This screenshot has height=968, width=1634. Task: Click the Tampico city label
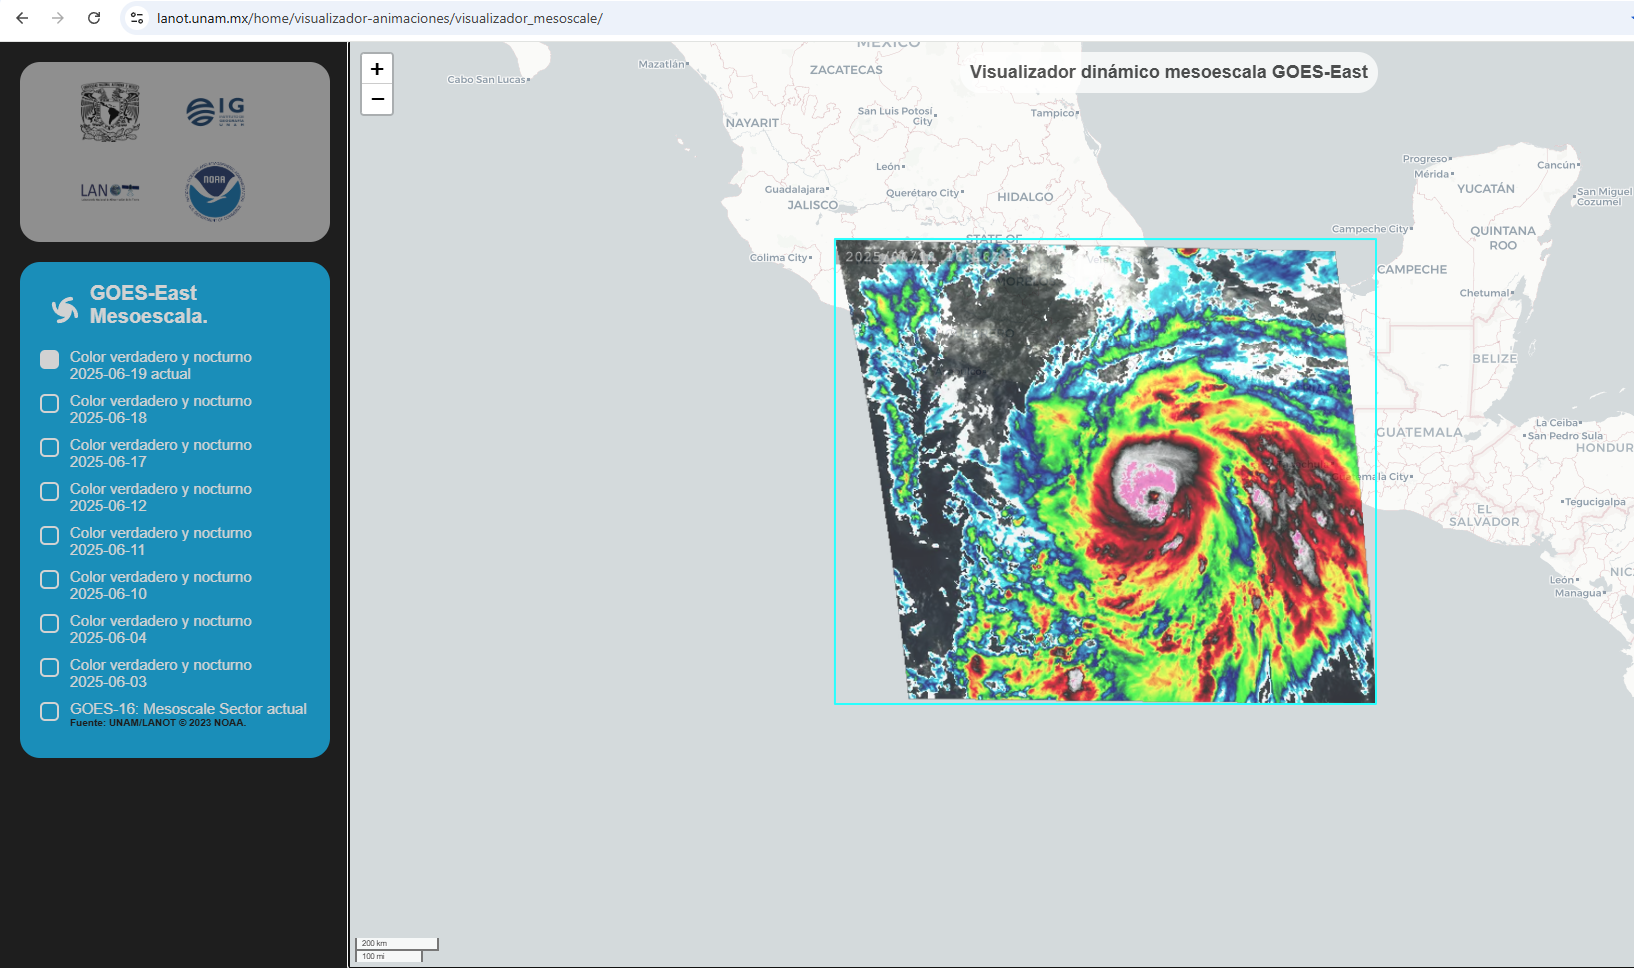pyautogui.click(x=1054, y=113)
